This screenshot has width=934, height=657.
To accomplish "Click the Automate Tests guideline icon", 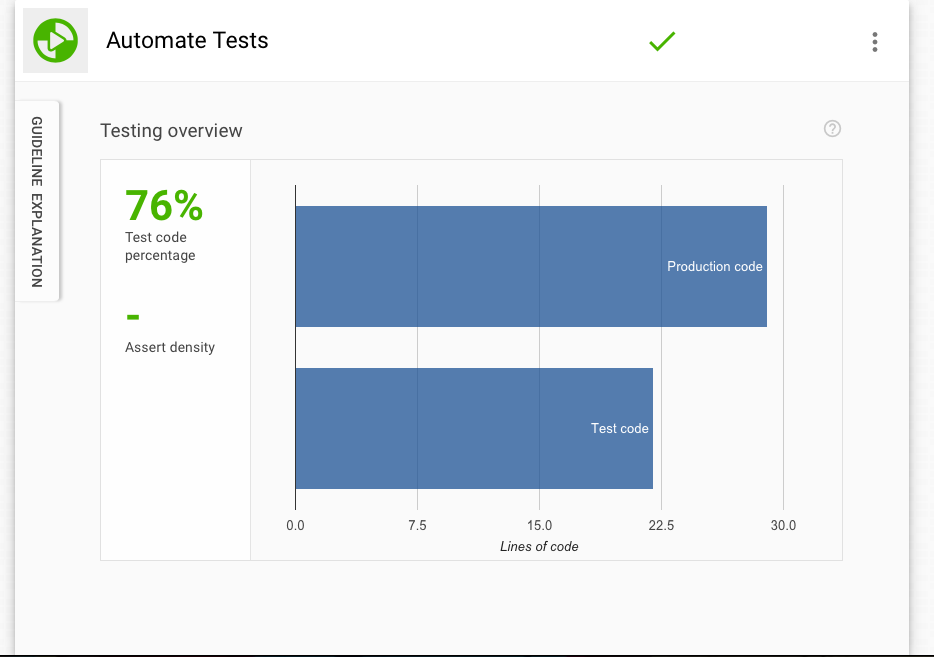I will (55, 41).
